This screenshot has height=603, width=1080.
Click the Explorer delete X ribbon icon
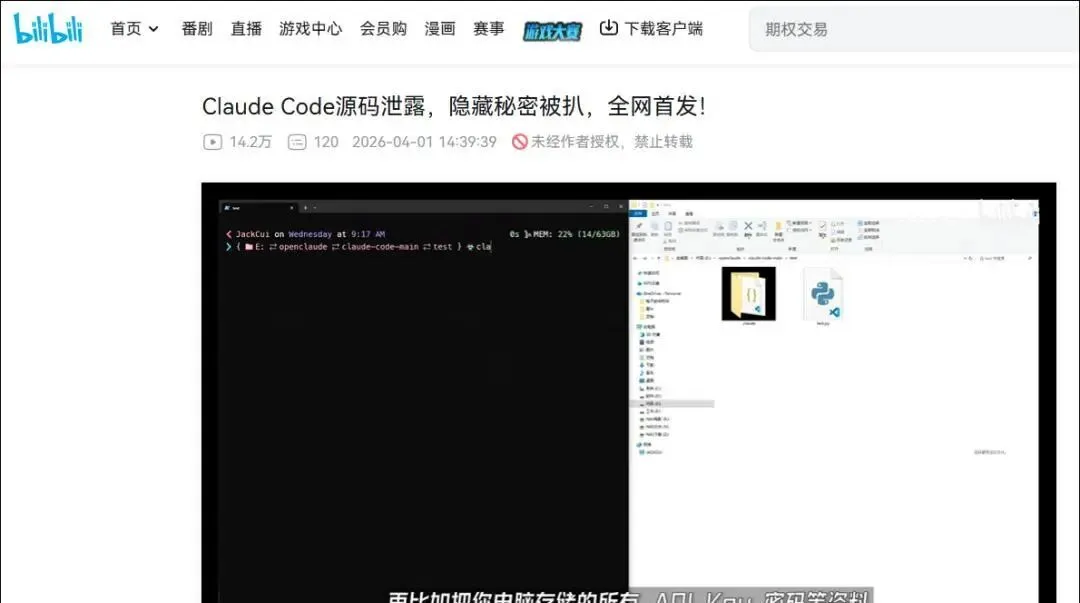click(748, 226)
